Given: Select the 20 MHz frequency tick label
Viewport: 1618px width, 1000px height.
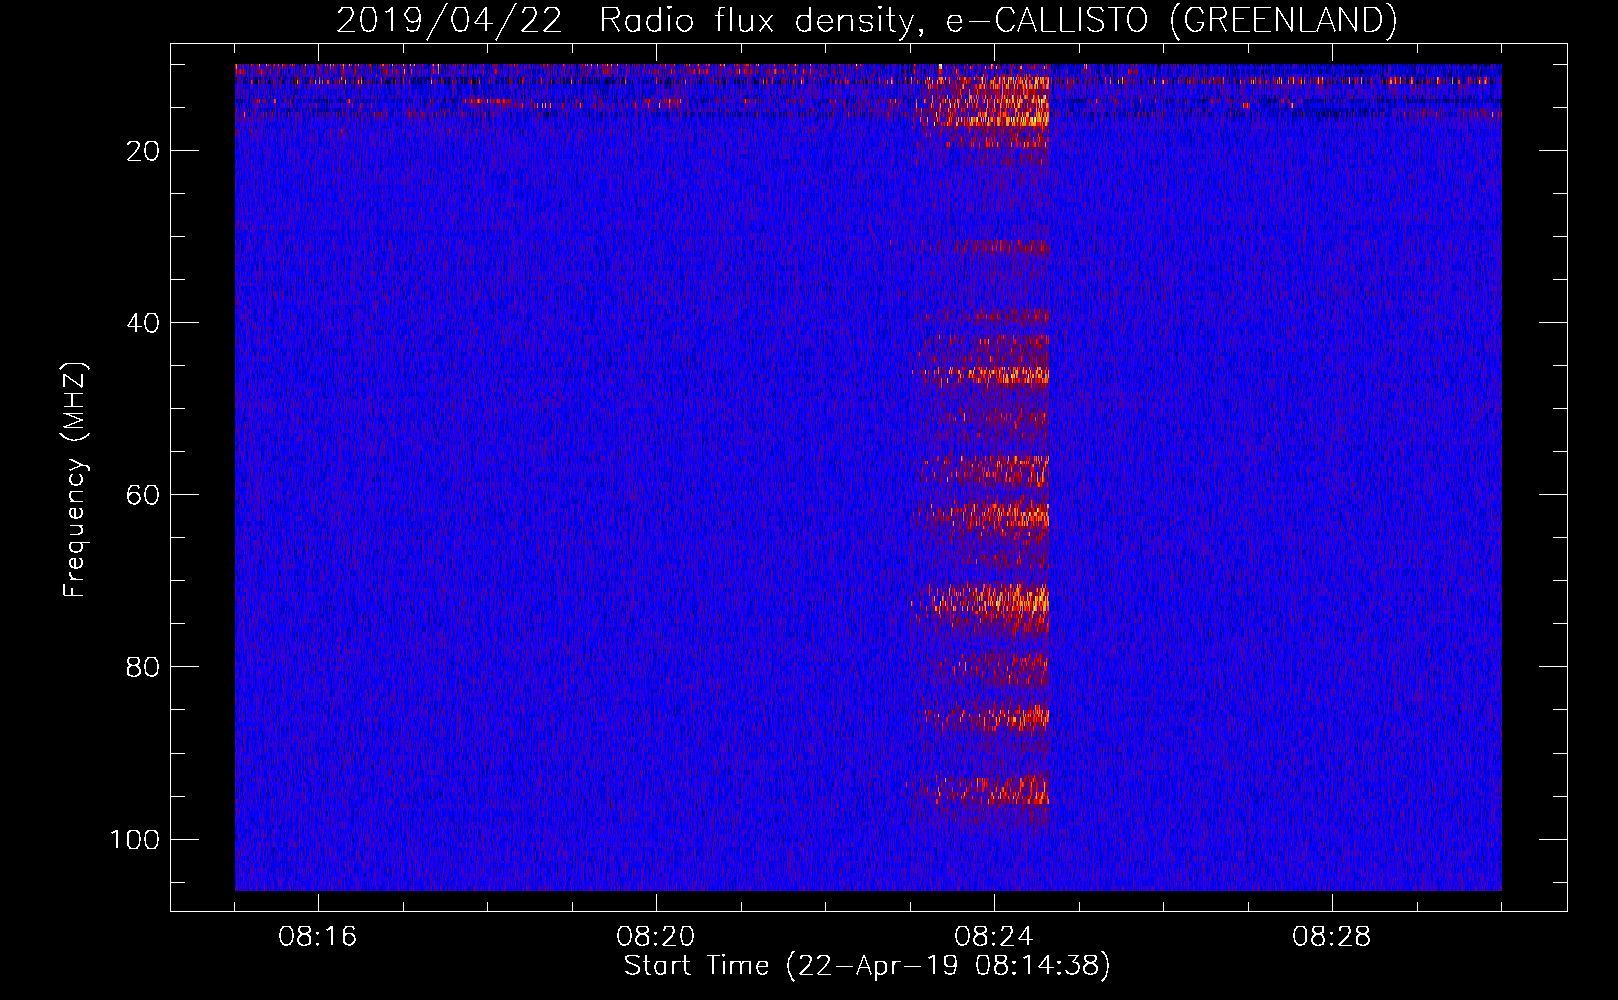Looking at the screenshot, I should point(143,151).
